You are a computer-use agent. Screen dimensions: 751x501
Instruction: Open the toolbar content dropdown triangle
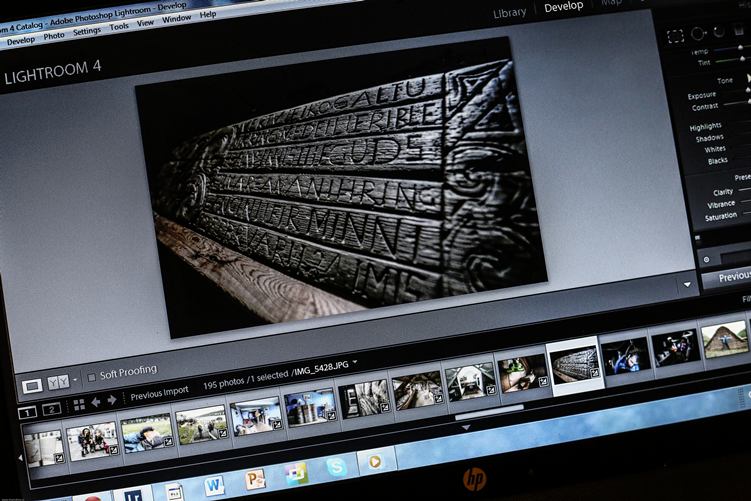pyautogui.click(x=687, y=285)
